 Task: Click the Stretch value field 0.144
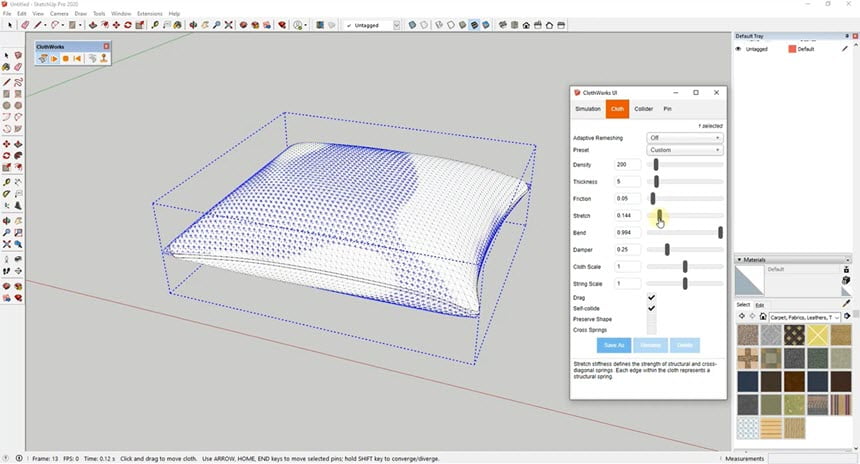pyautogui.click(x=627, y=216)
